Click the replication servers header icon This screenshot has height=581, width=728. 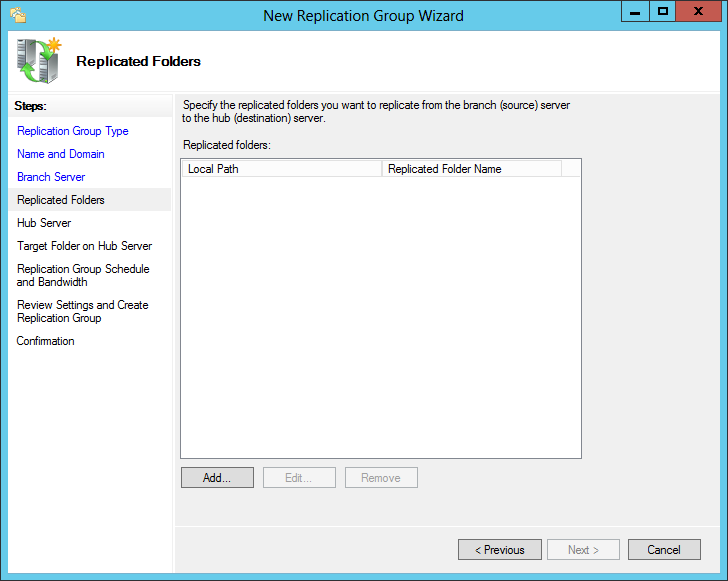click(39, 60)
